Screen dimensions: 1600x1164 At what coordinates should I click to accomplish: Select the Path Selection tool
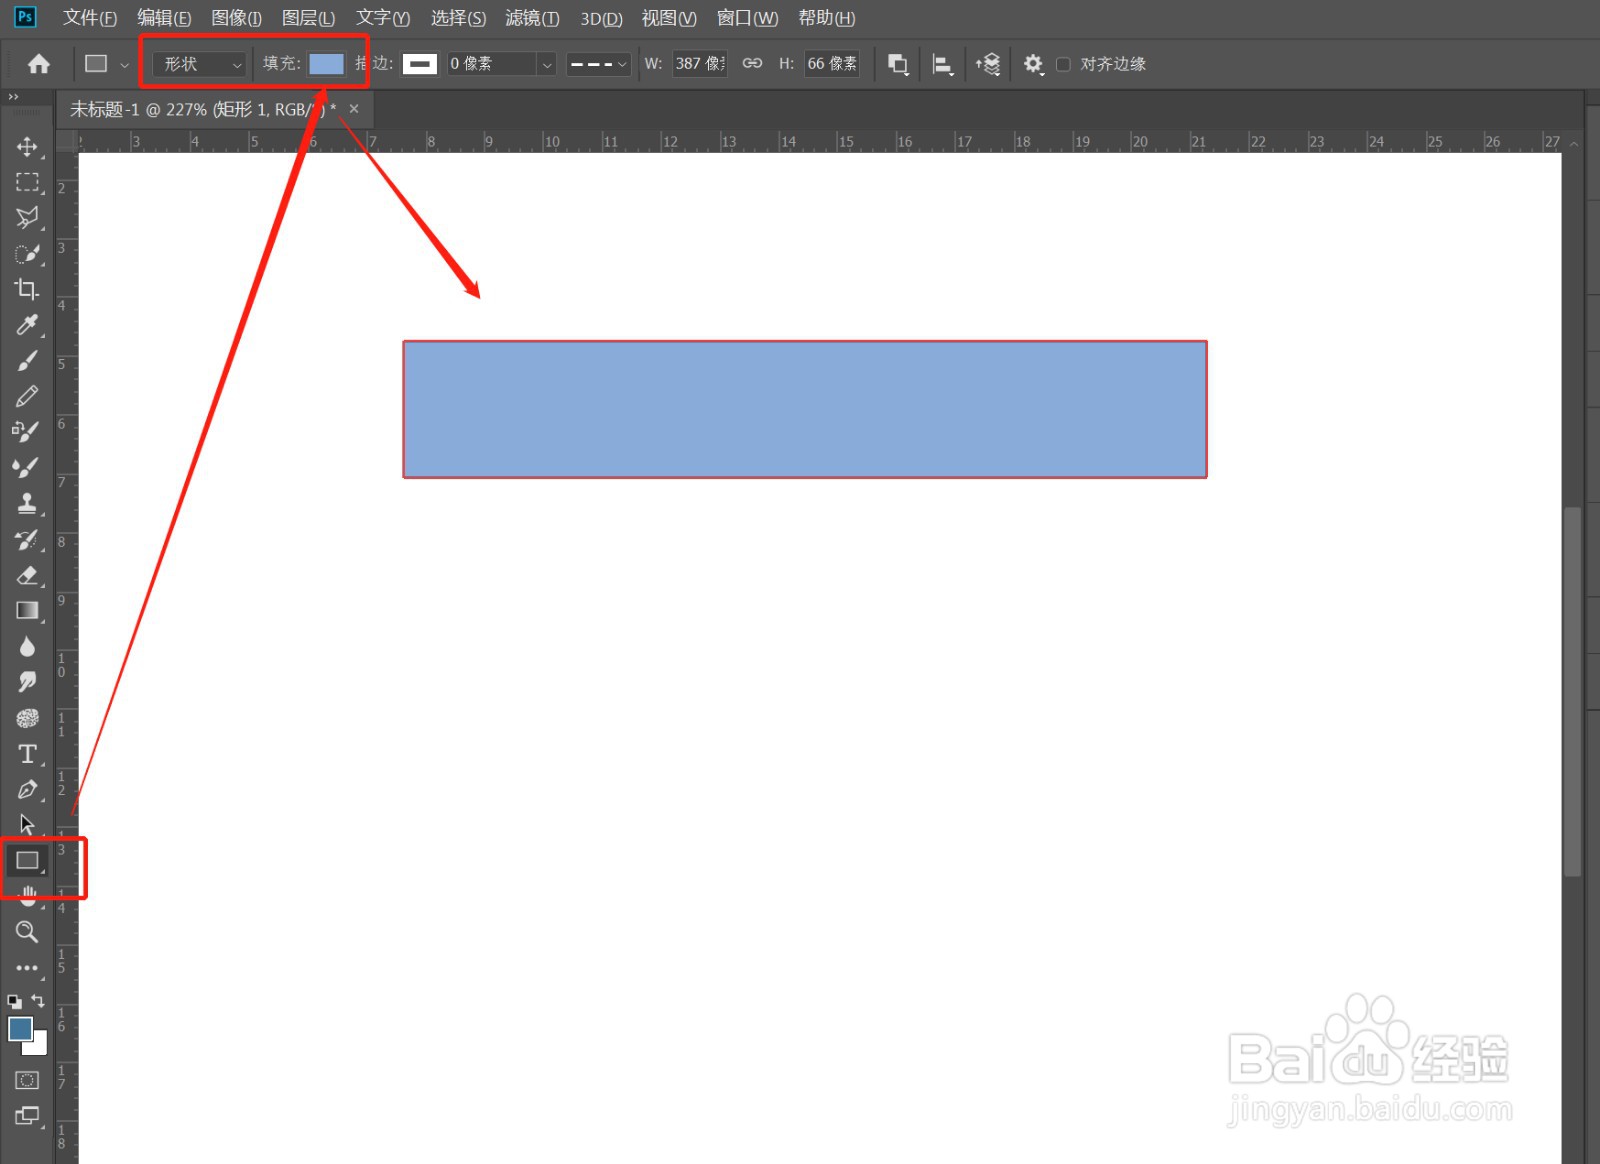pos(27,825)
